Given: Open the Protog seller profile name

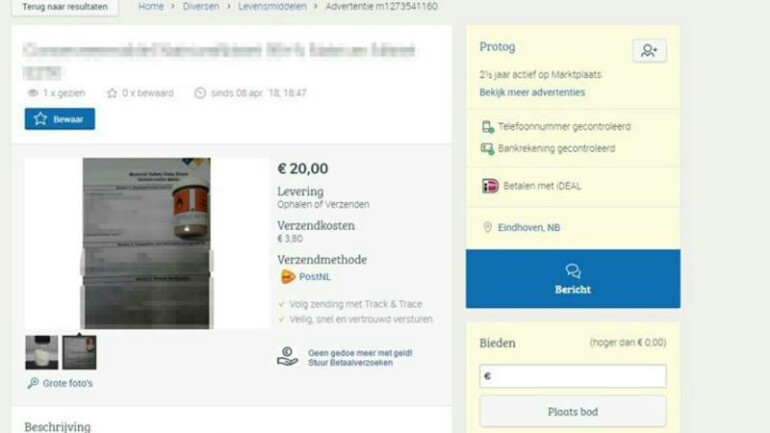Looking at the screenshot, I should 497,47.
